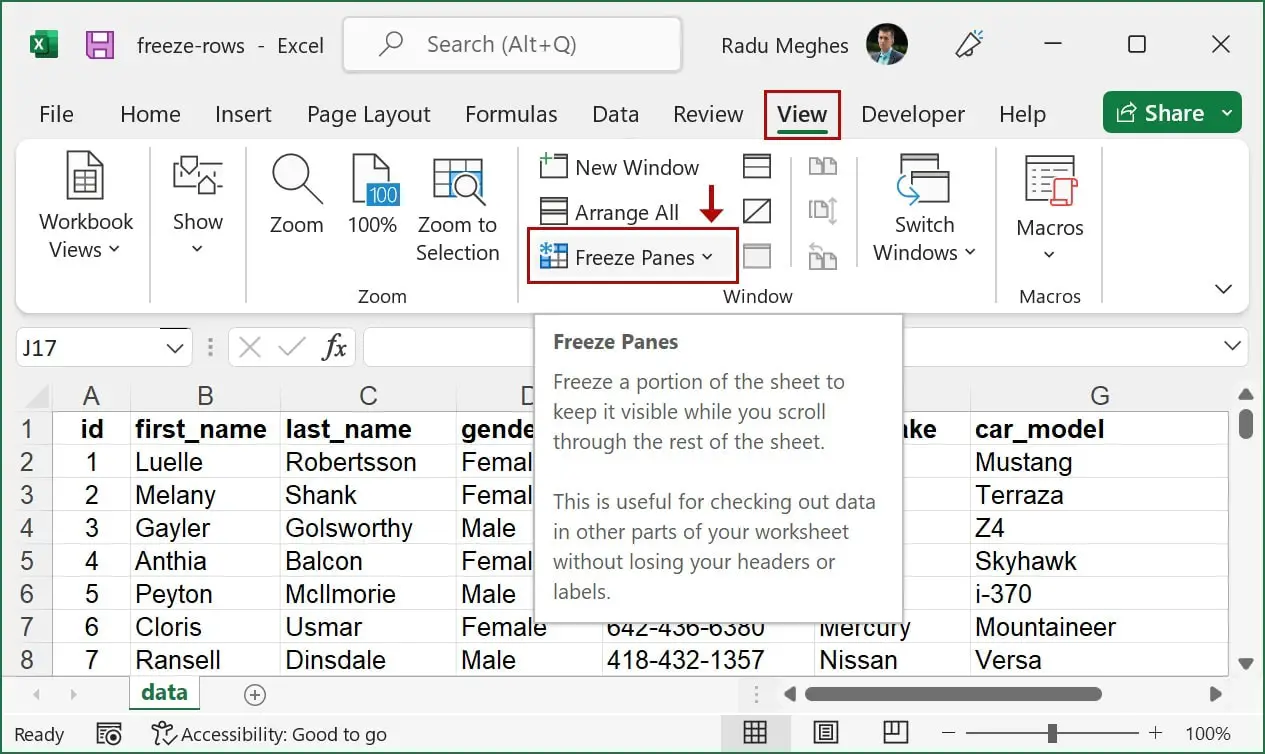Open the Workbook Views dropdown
Image resolution: width=1265 pixels, height=754 pixels.
click(84, 207)
